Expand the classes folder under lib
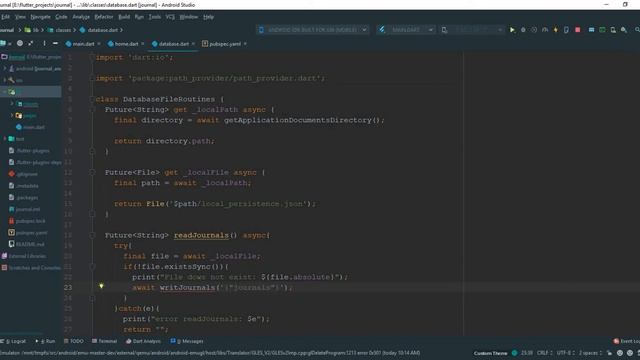This screenshot has height=360, width=640. click(x=12, y=104)
